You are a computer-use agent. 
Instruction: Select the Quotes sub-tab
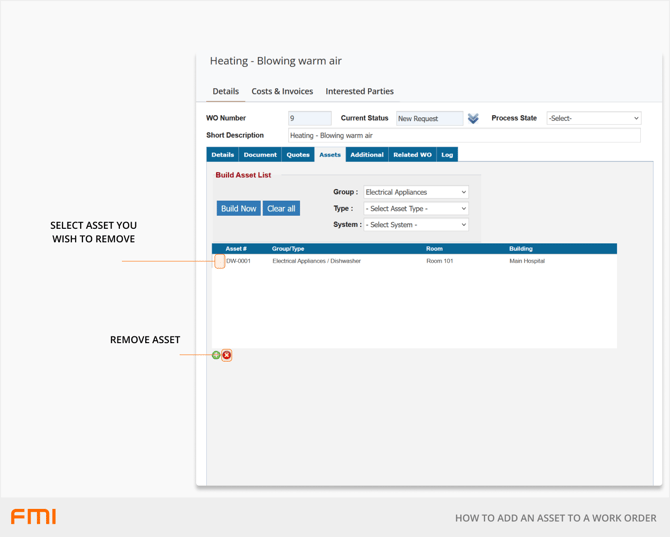pos(298,155)
